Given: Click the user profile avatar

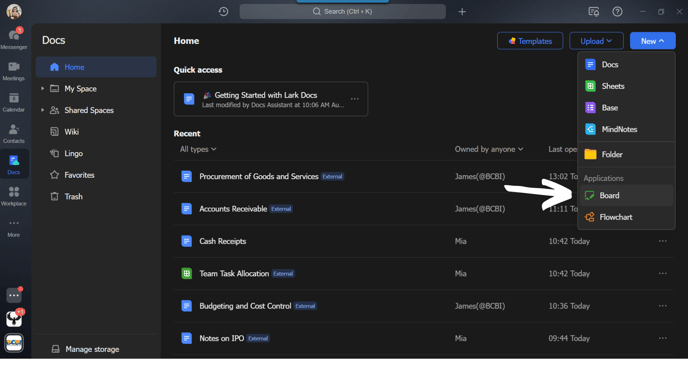Looking at the screenshot, I should (14, 11).
